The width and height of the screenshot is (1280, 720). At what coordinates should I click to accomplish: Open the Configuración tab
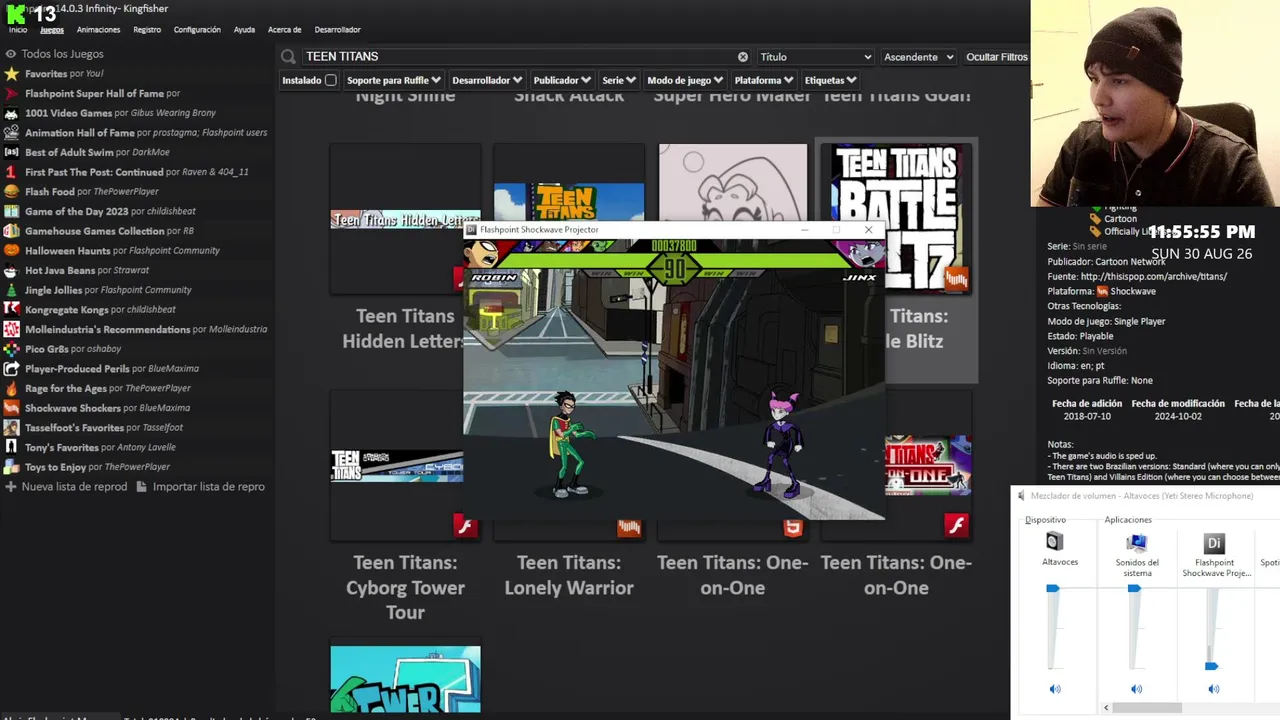tap(197, 30)
